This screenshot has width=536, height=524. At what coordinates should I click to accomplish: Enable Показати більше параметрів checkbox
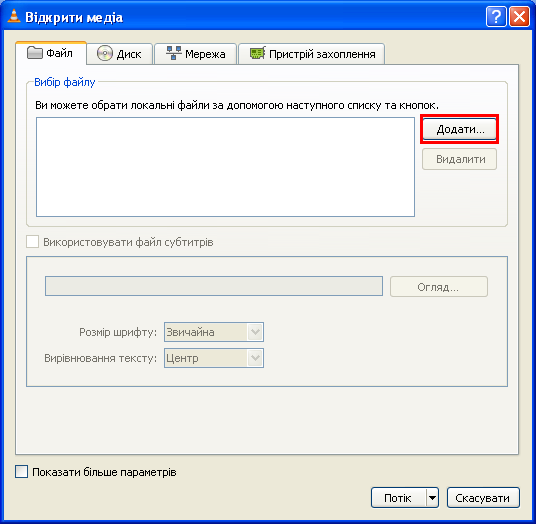pyautogui.click(x=22, y=472)
